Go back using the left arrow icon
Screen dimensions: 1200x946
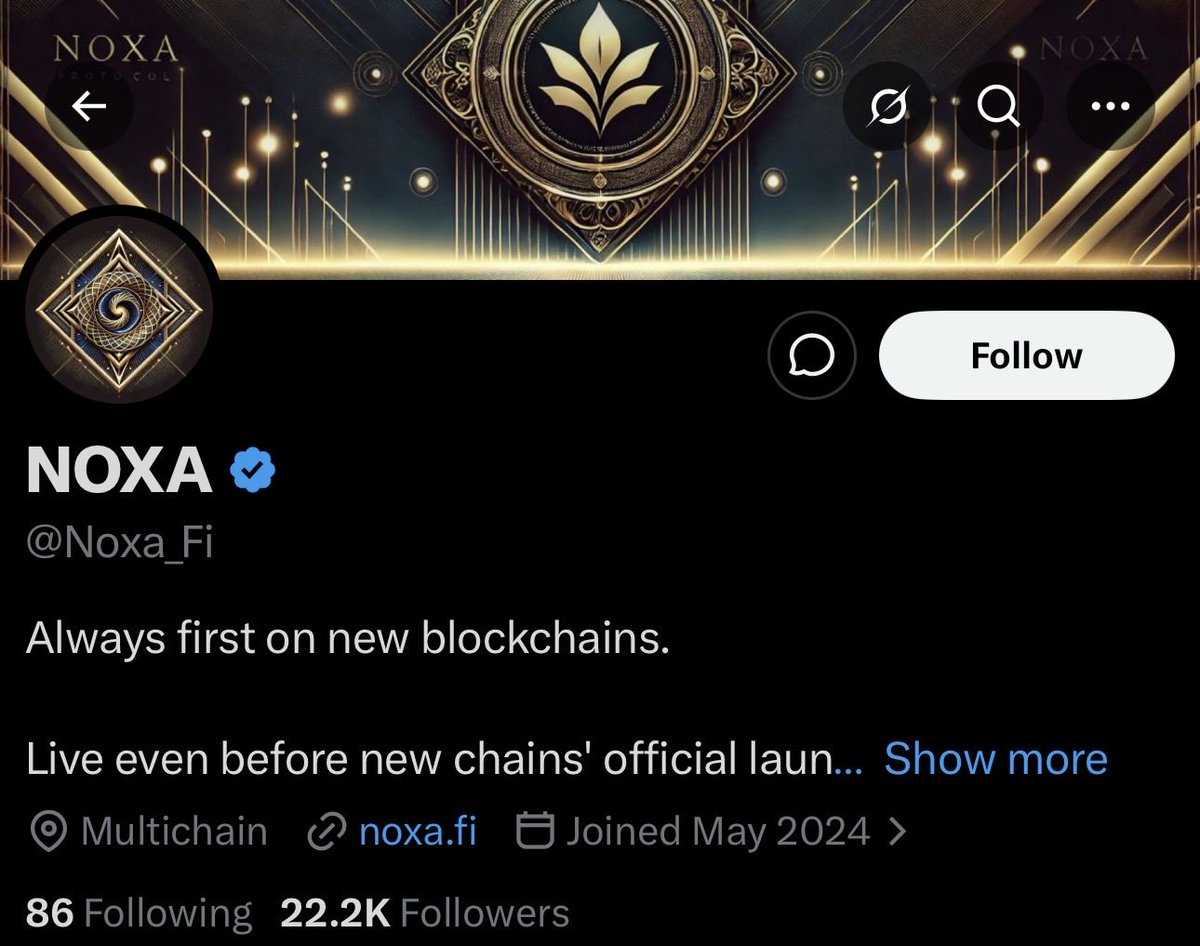point(89,105)
